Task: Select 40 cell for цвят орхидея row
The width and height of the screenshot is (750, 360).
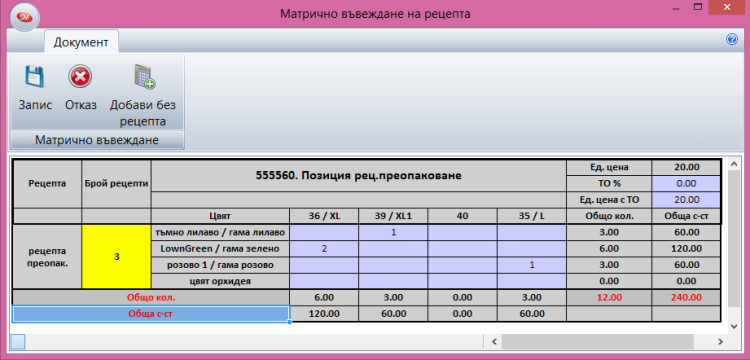Action: pyautogui.click(x=462, y=281)
